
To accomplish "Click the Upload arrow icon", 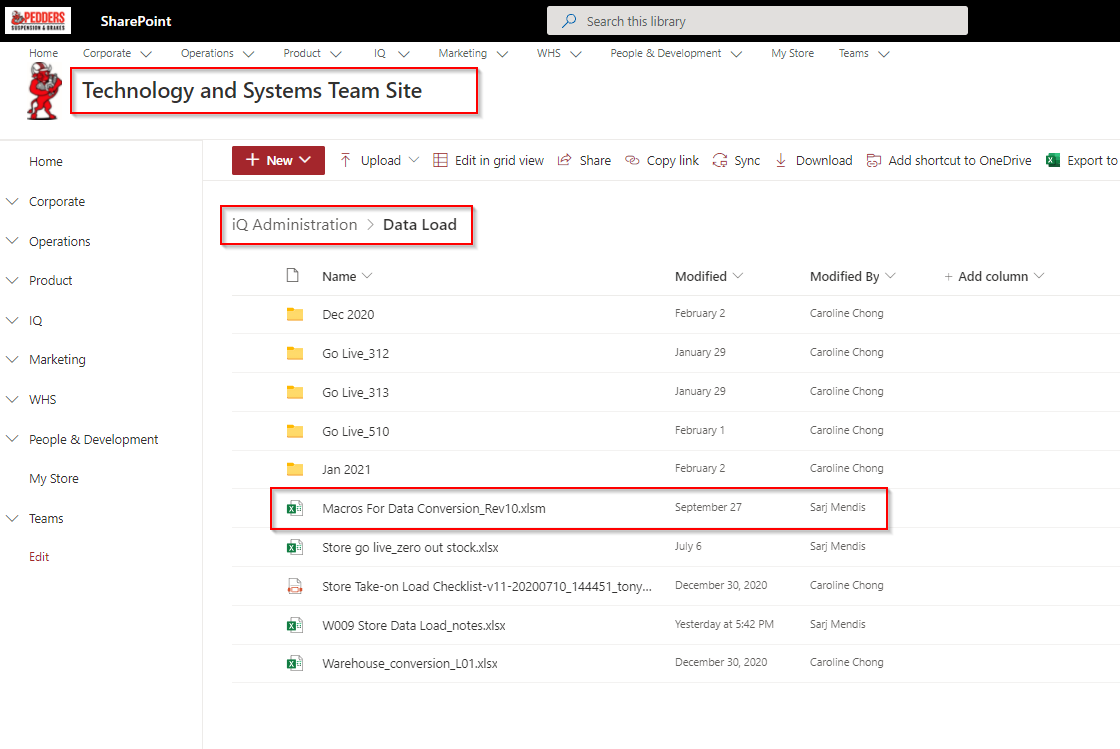I will [346, 160].
